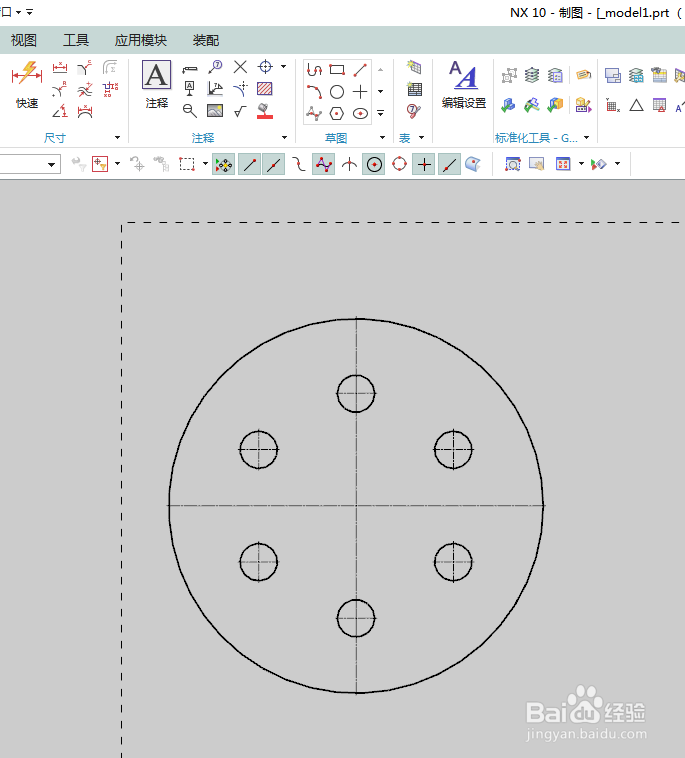The image size is (685, 758).
Task: Select the crosshatch fill icon
Action: [264, 89]
